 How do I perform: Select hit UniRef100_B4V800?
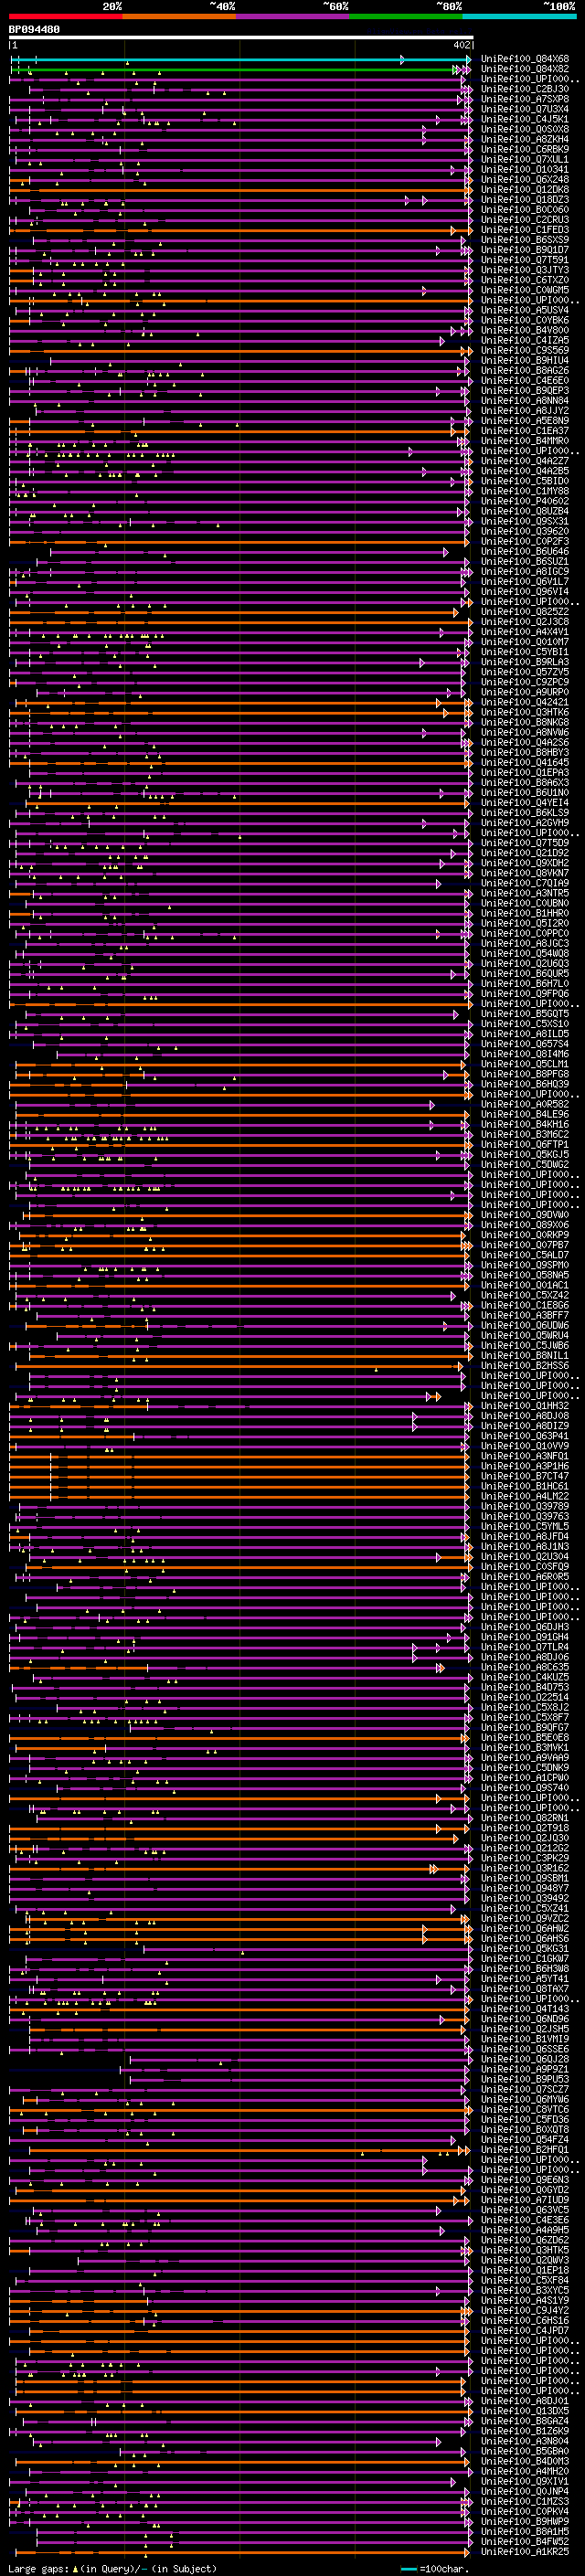click(525, 330)
